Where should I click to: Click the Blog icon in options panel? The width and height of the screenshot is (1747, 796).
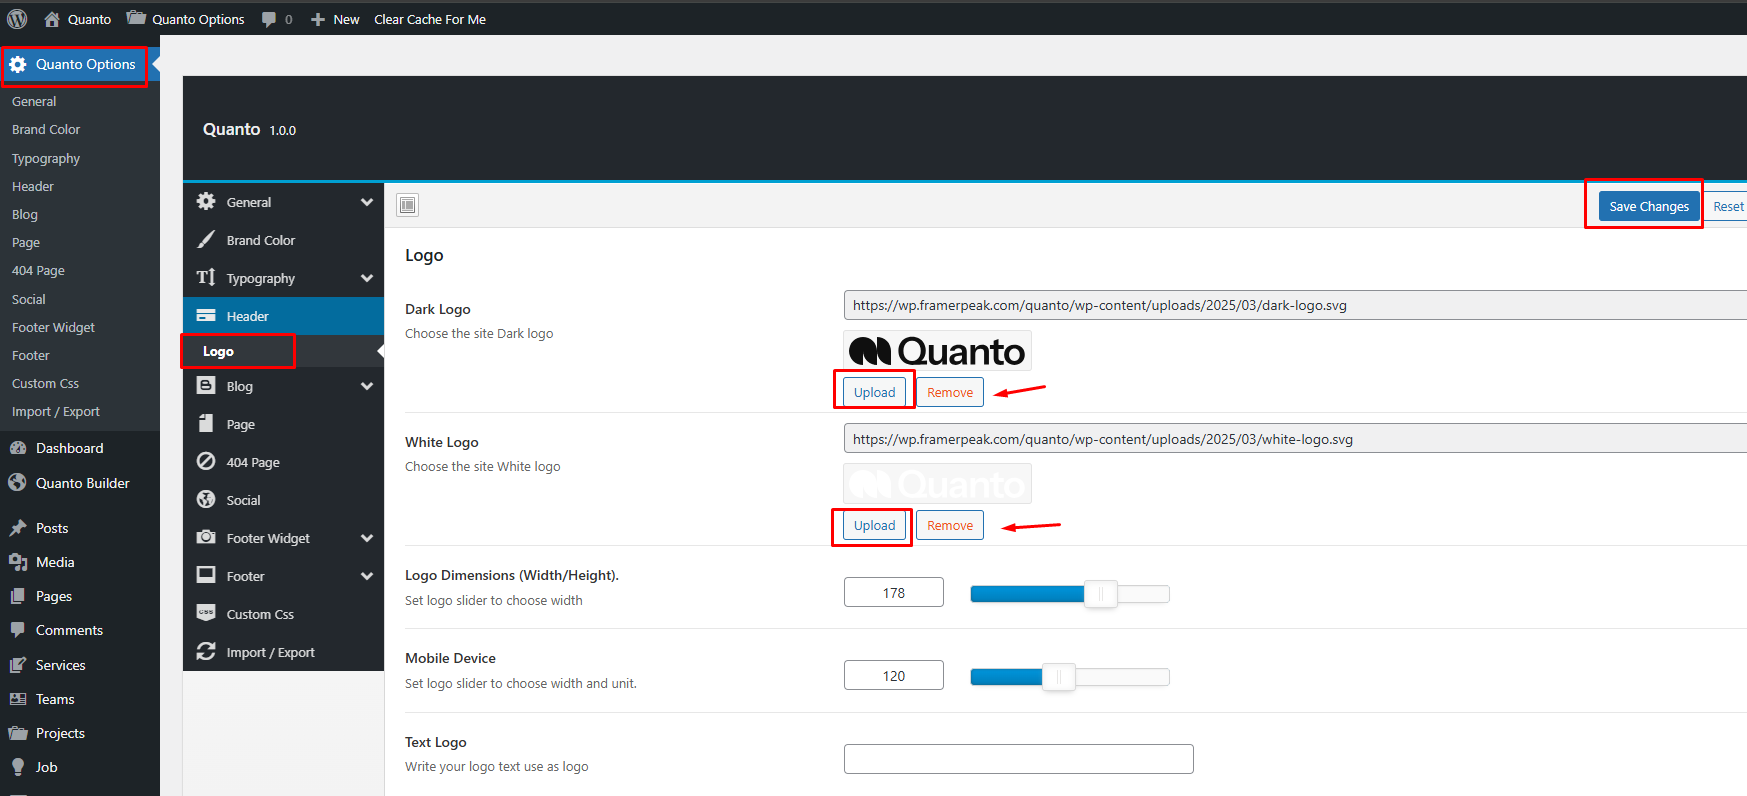pyautogui.click(x=206, y=385)
